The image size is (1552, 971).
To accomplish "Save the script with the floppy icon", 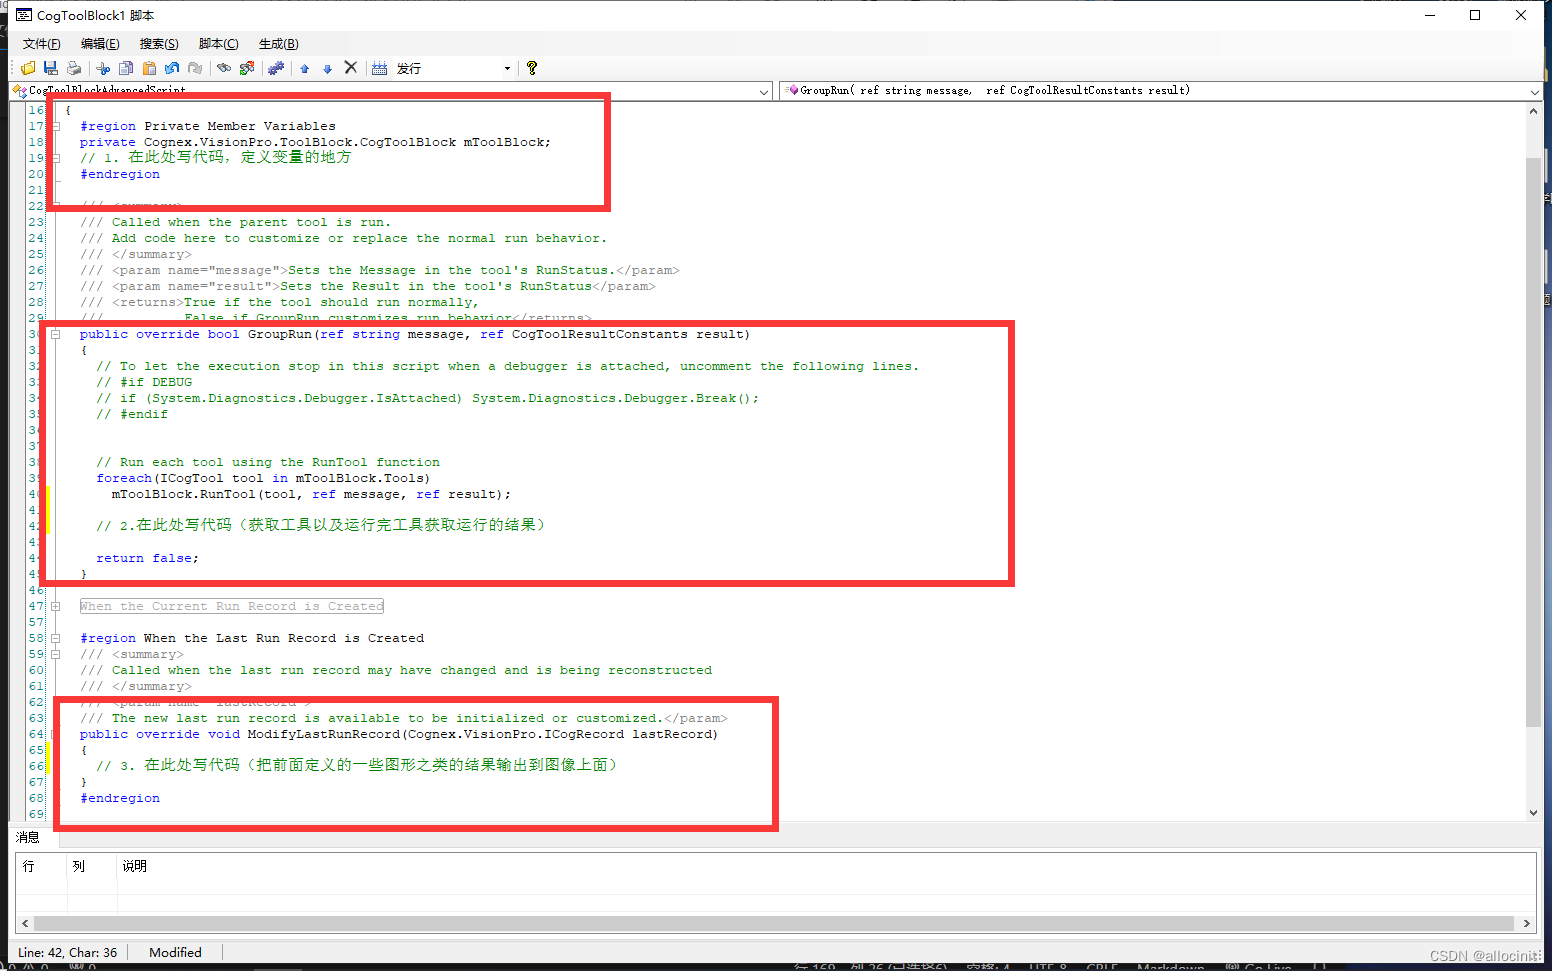I will [51, 68].
